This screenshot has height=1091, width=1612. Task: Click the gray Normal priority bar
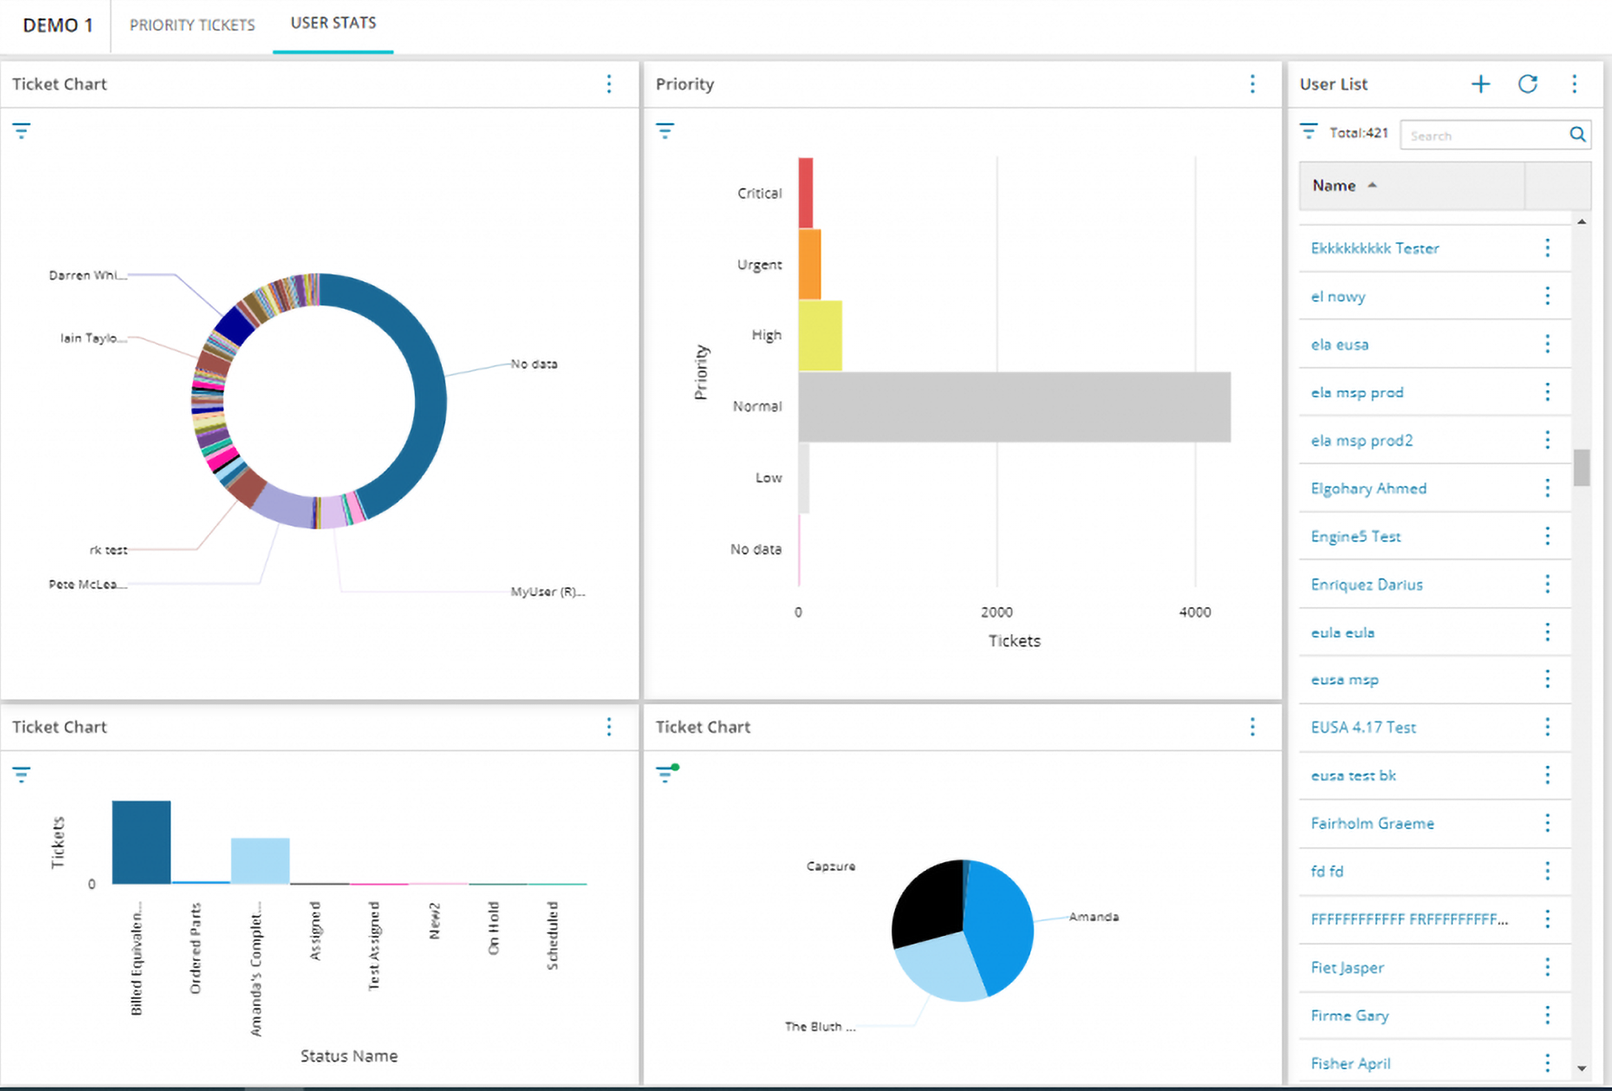pos(1014,407)
